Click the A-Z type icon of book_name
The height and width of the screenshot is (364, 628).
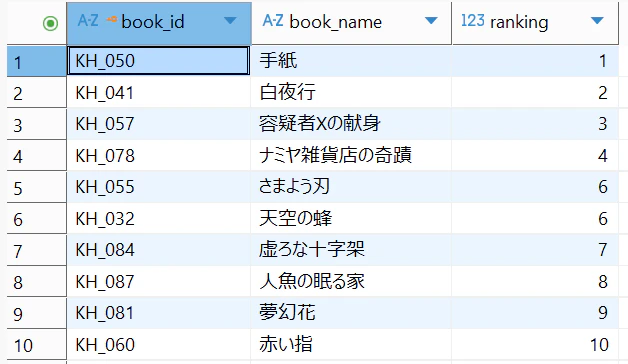tap(273, 20)
